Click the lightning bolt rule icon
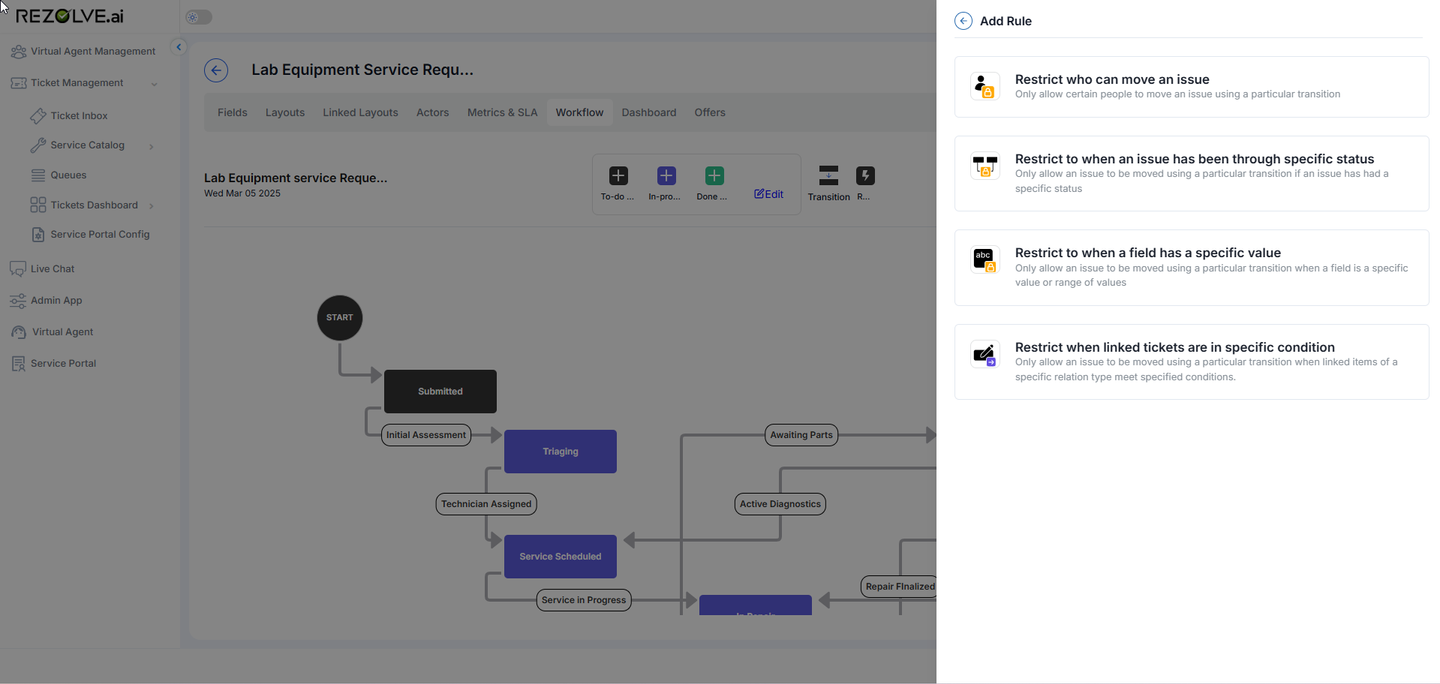Screen dimensions: 1440x684 pyautogui.click(x=865, y=176)
